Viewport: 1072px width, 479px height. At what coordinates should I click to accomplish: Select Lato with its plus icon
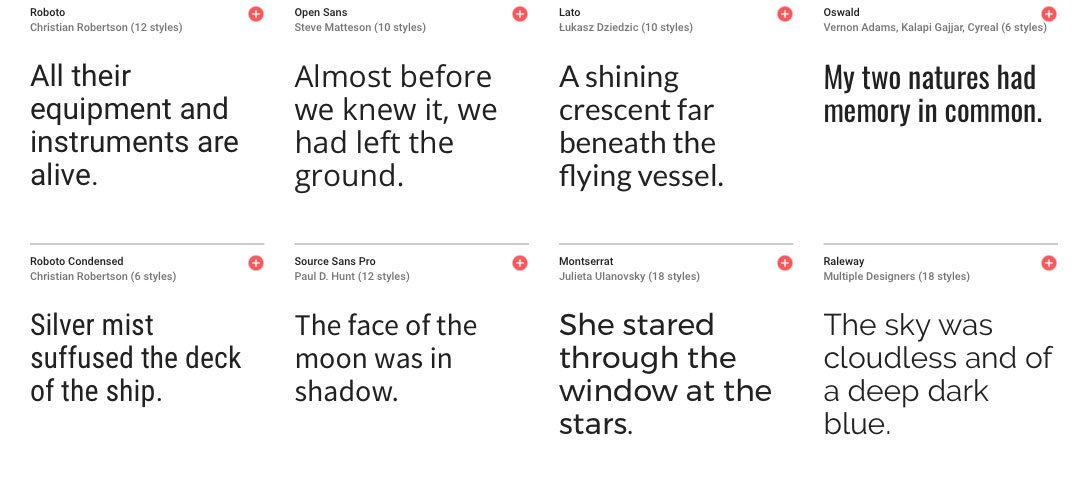[x=784, y=14]
